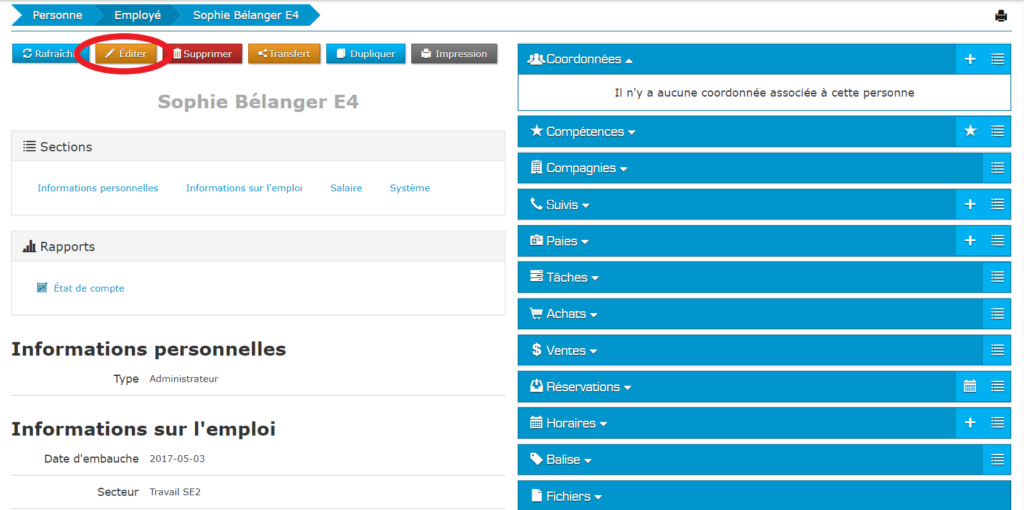Click the star icon in Compétences bar
Screen dimensions: 1024x510
tap(969, 131)
